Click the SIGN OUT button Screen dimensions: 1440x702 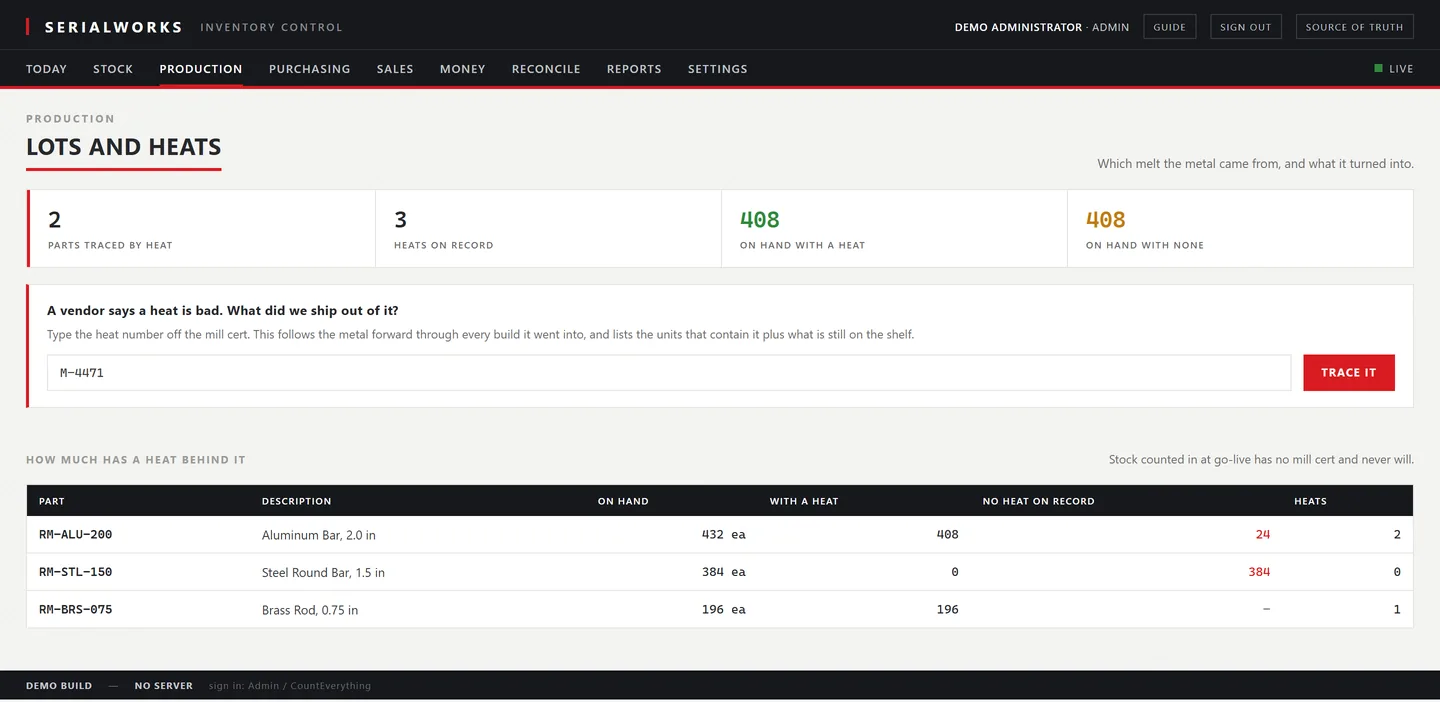coord(1246,27)
